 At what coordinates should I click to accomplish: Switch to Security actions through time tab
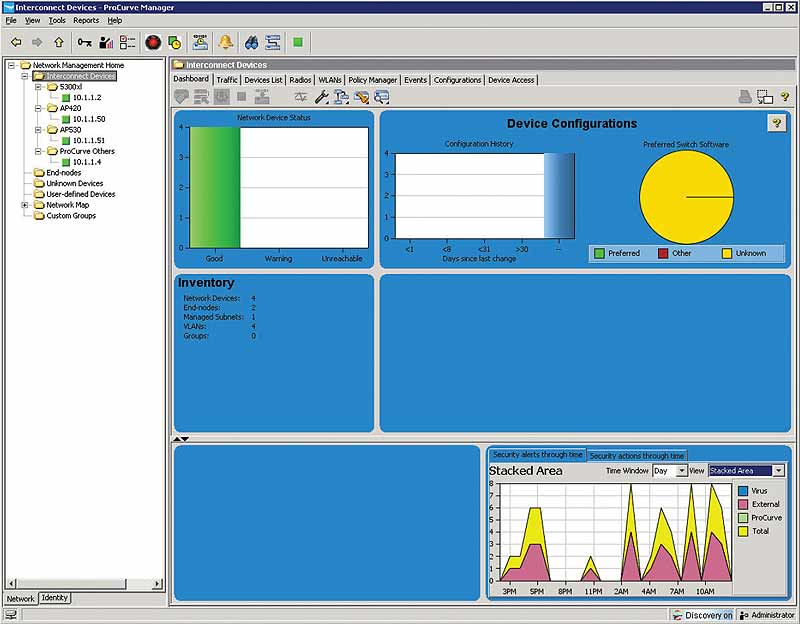click(640, 454)
